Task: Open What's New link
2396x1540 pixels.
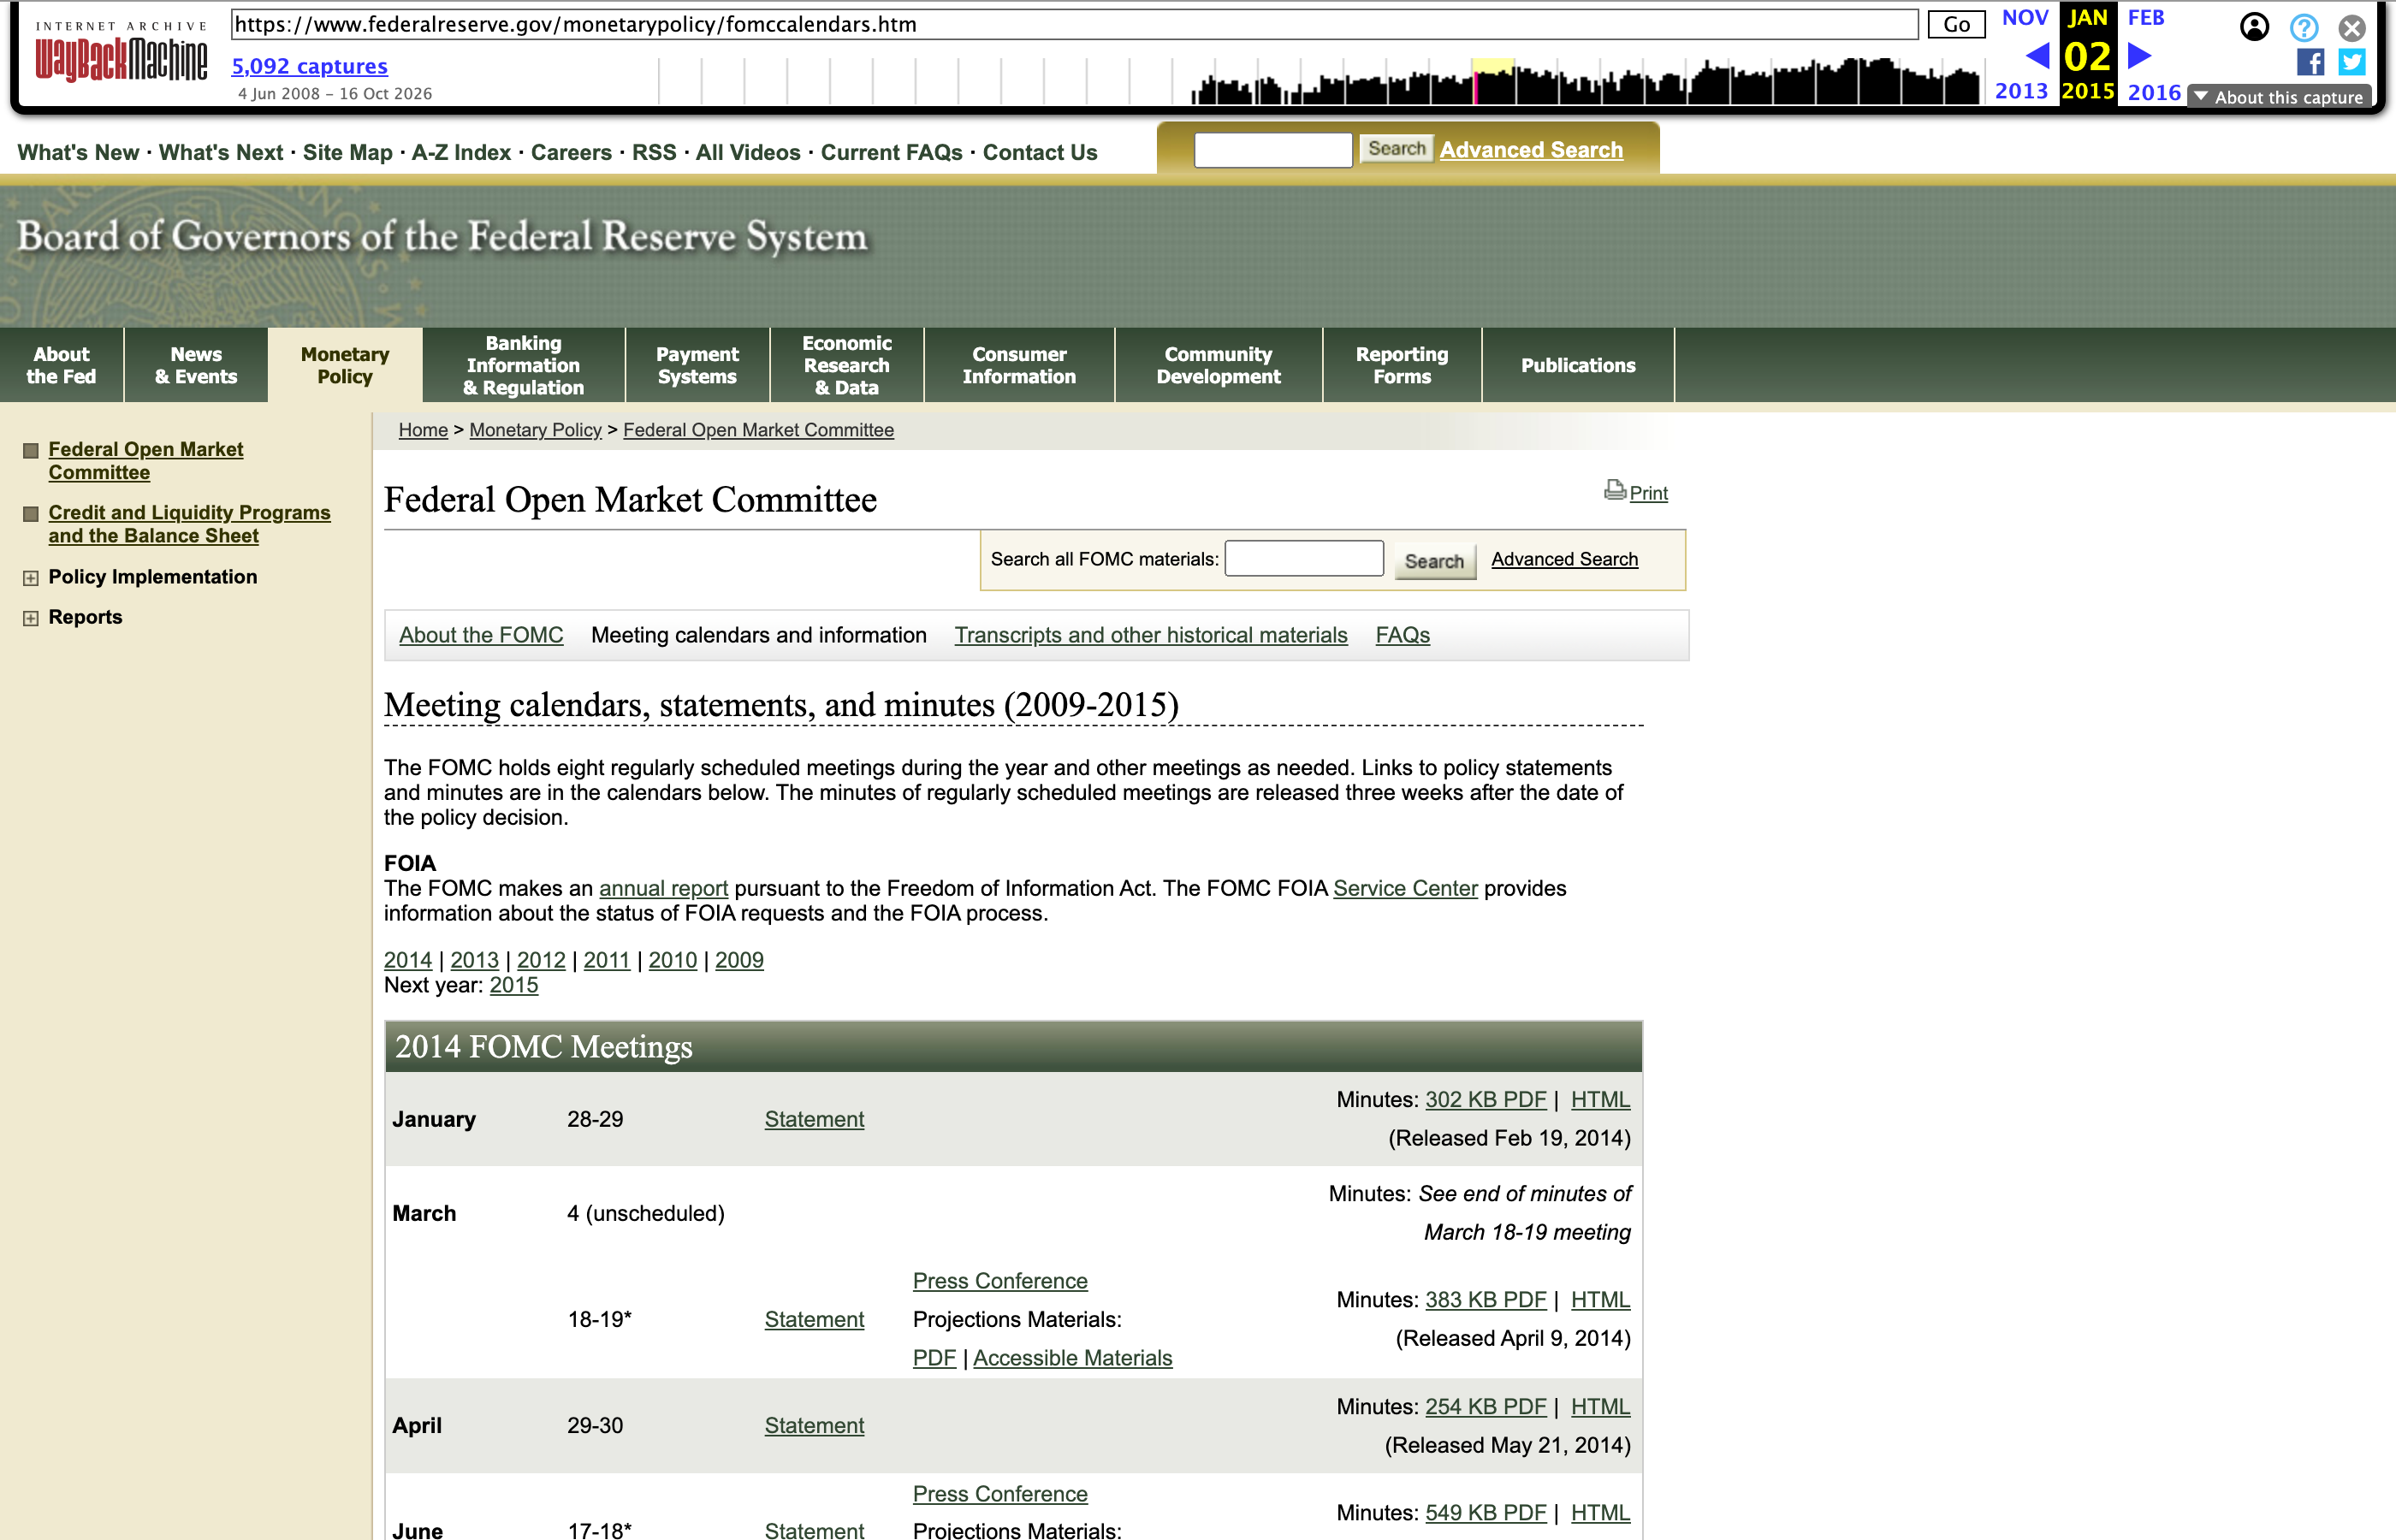Action: pos(78,152)
